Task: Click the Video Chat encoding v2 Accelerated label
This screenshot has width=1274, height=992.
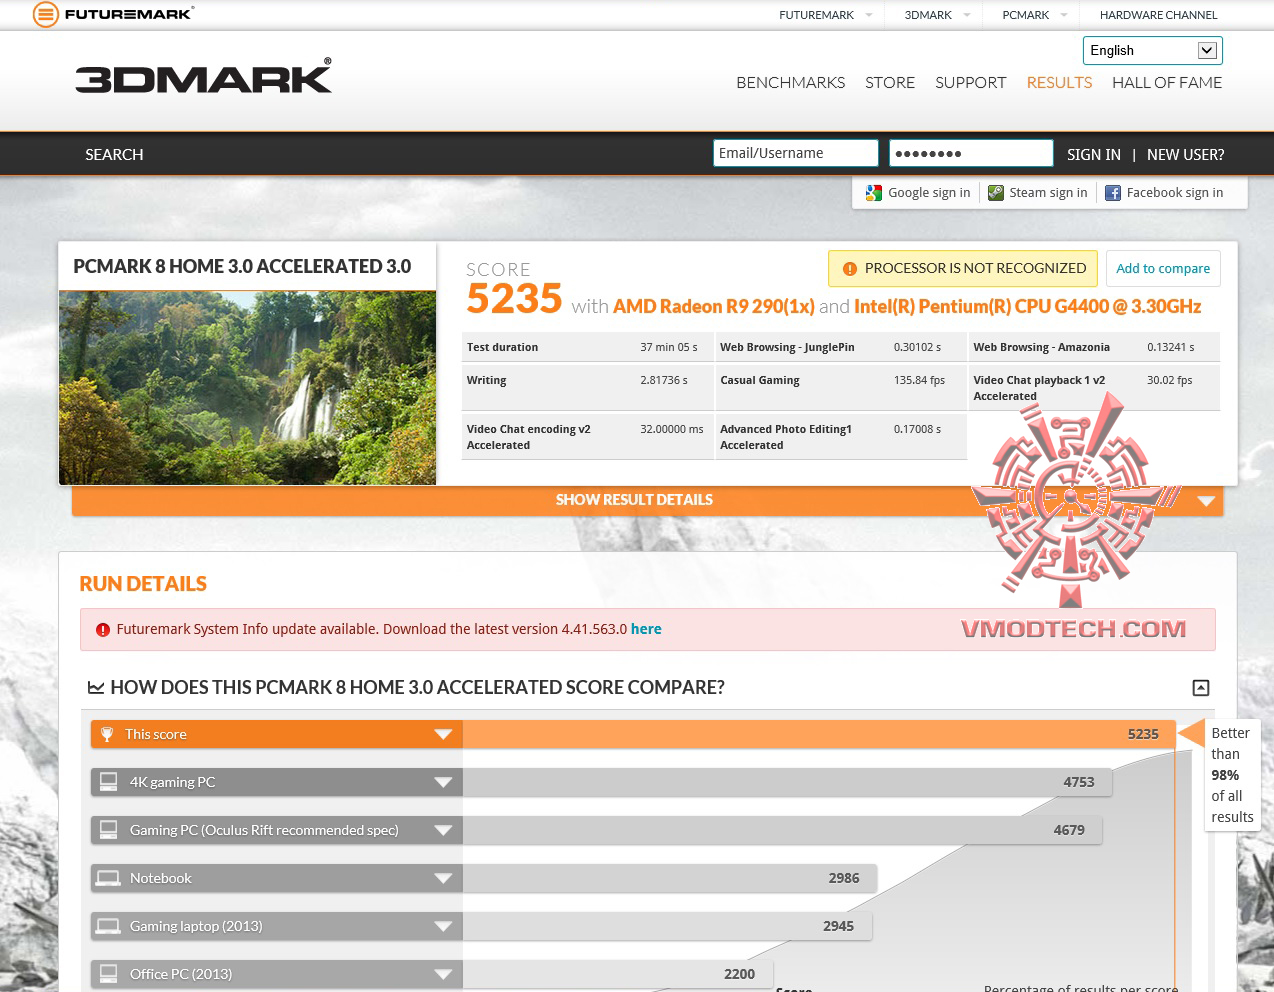Action: [x=528, y=438]
